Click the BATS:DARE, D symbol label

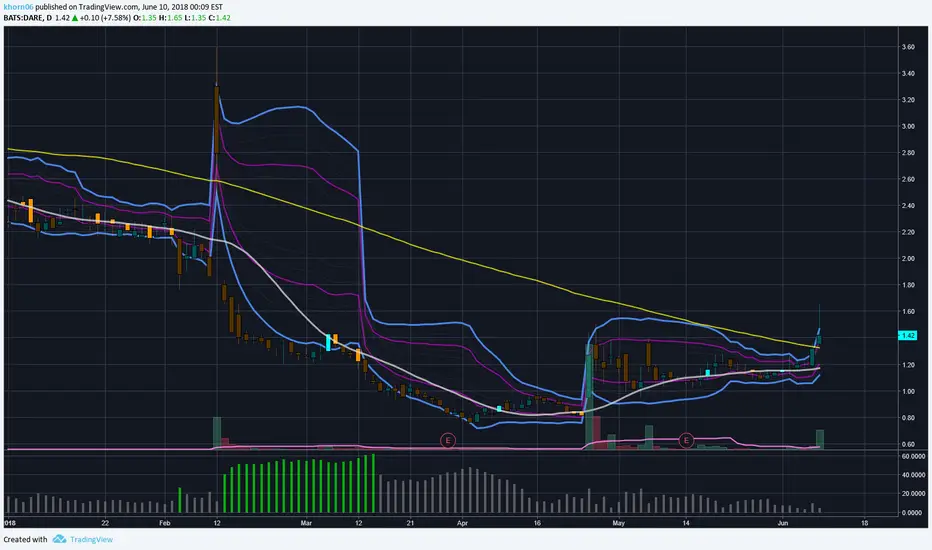pos(27,18)
